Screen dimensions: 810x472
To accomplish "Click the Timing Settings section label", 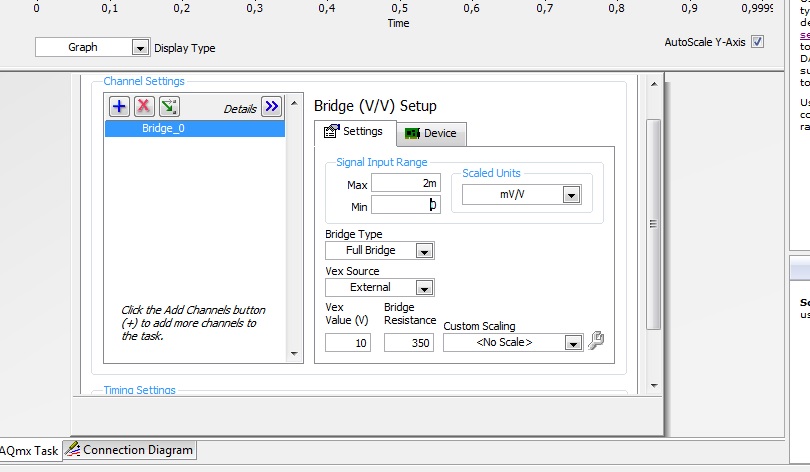I will point(139,390).
